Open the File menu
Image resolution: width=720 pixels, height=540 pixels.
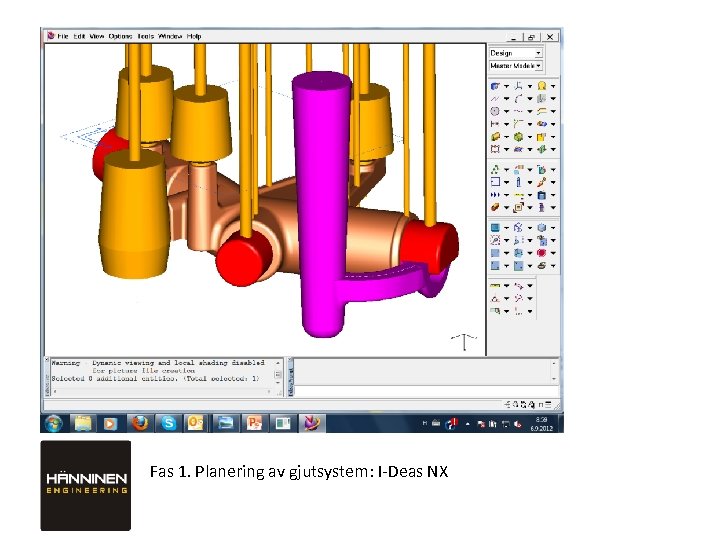(x=62, y=36)
